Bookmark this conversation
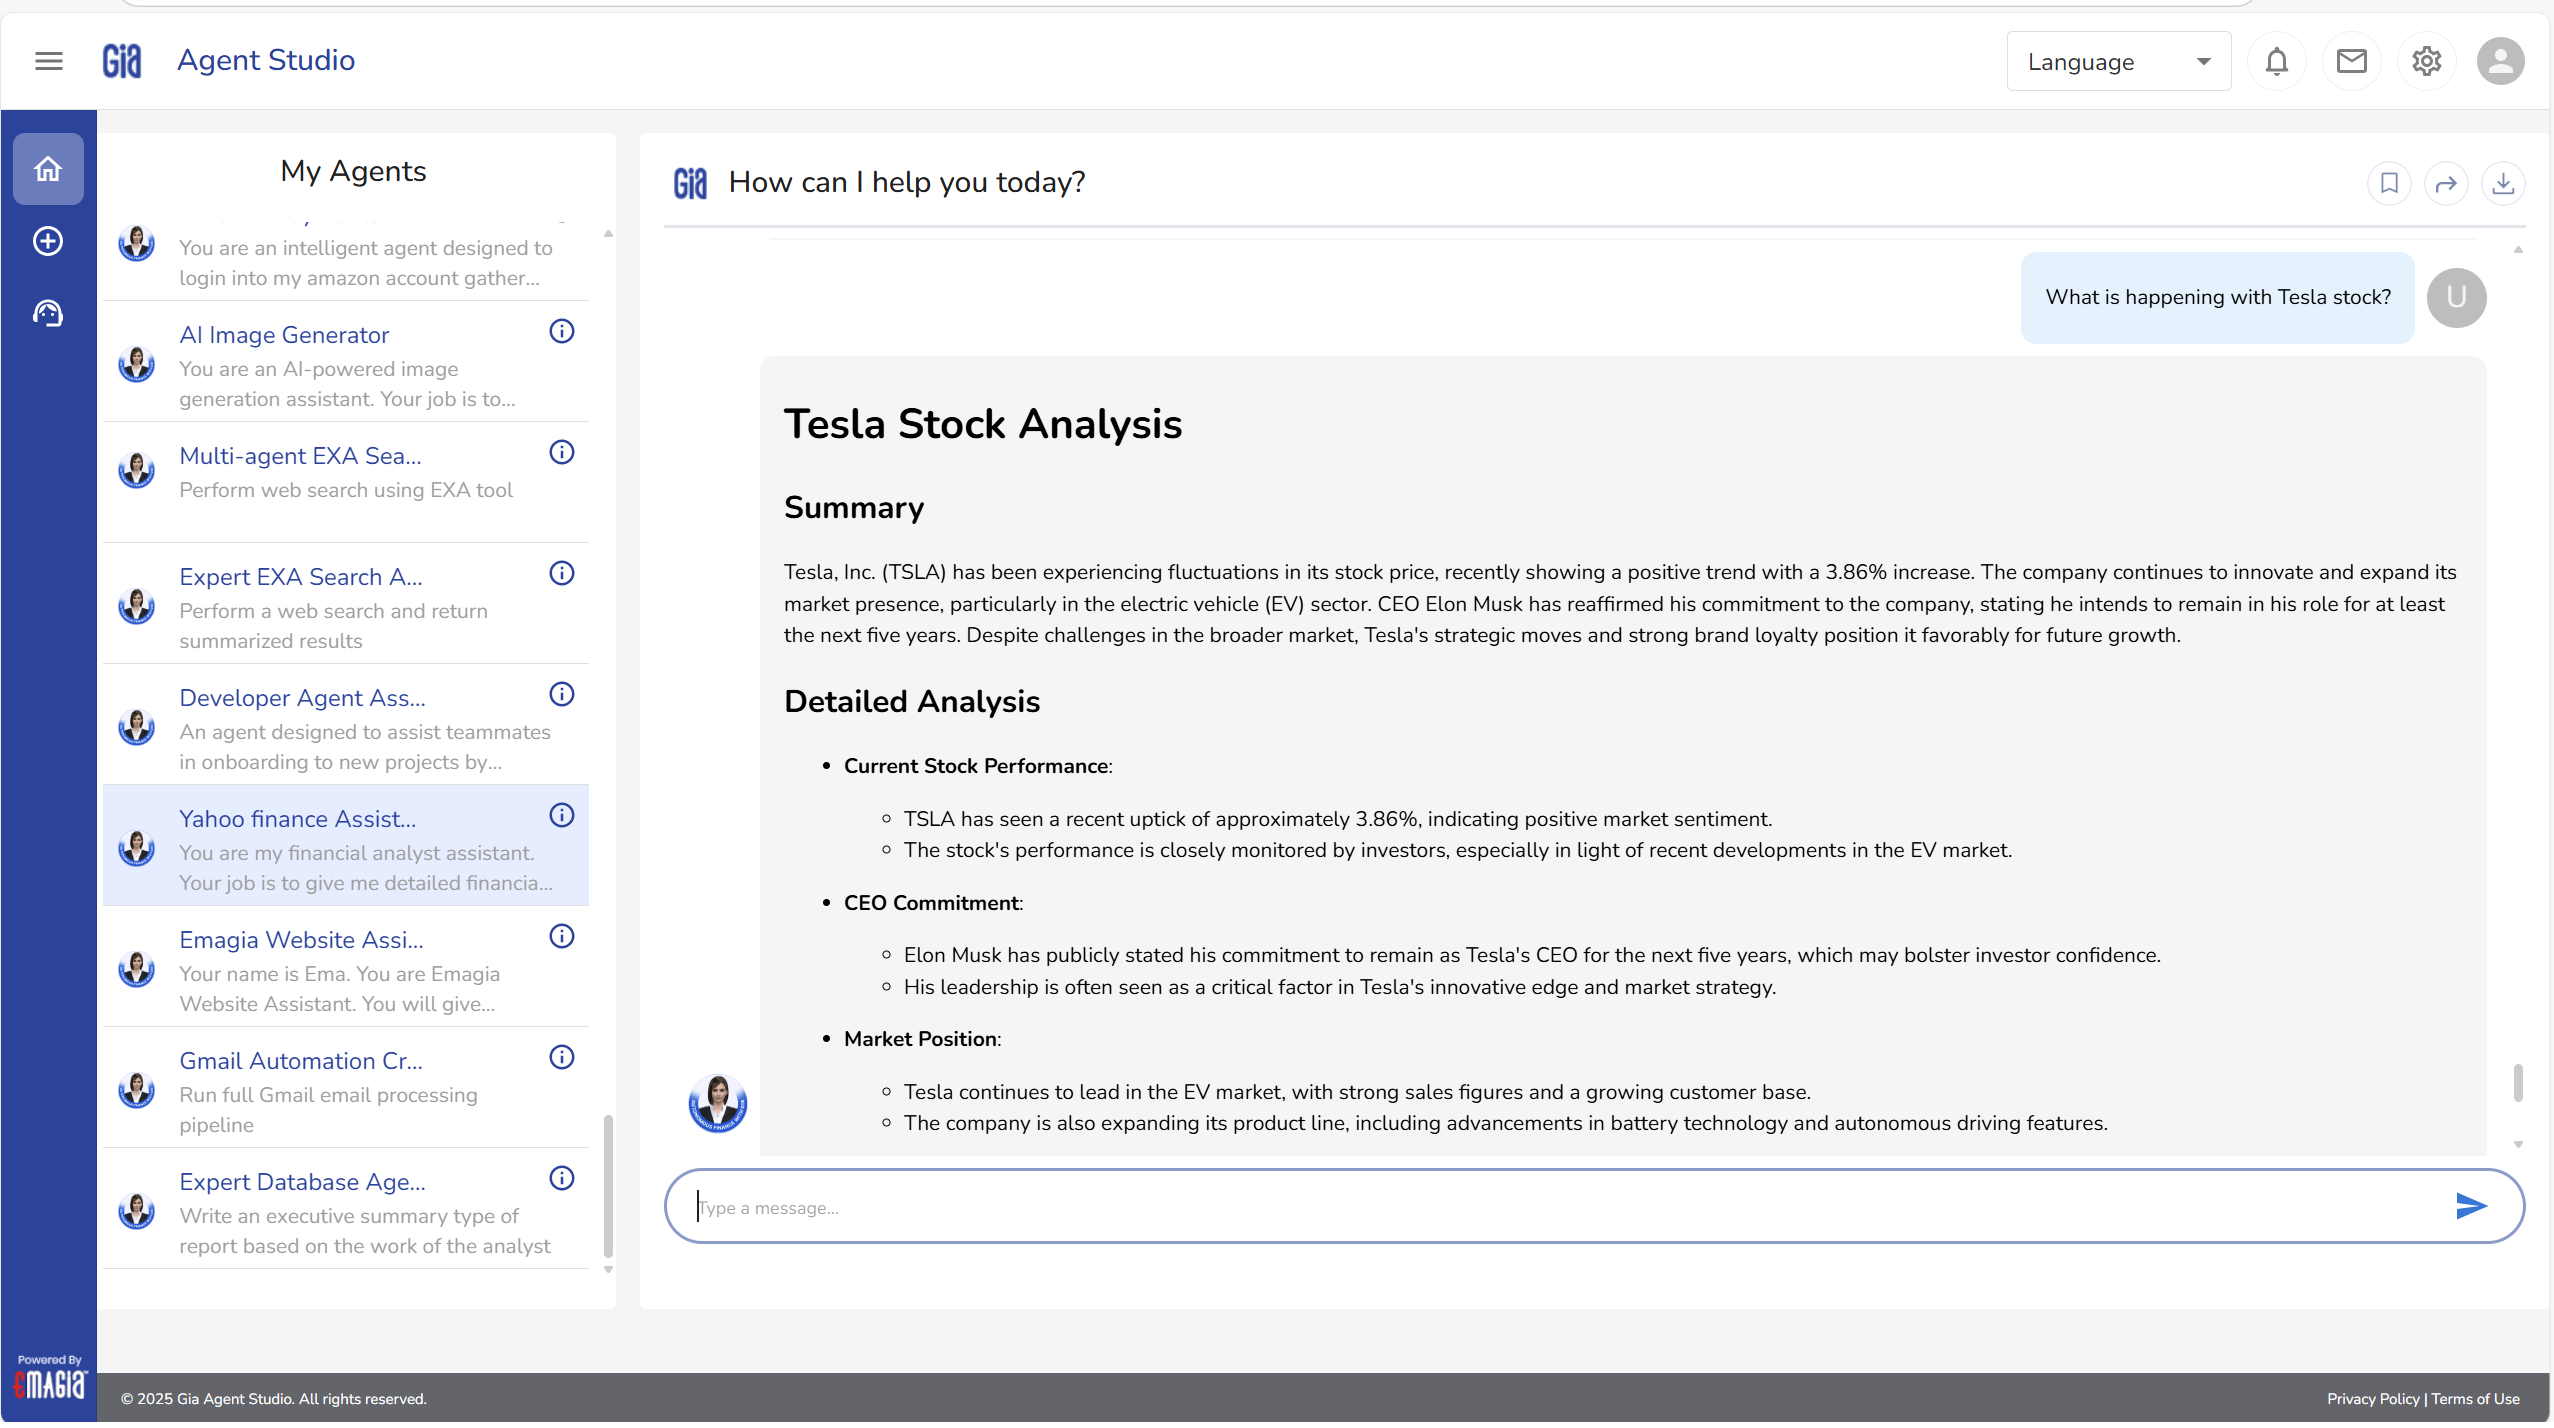The image size is (2554, 1428). [2389, 183]
